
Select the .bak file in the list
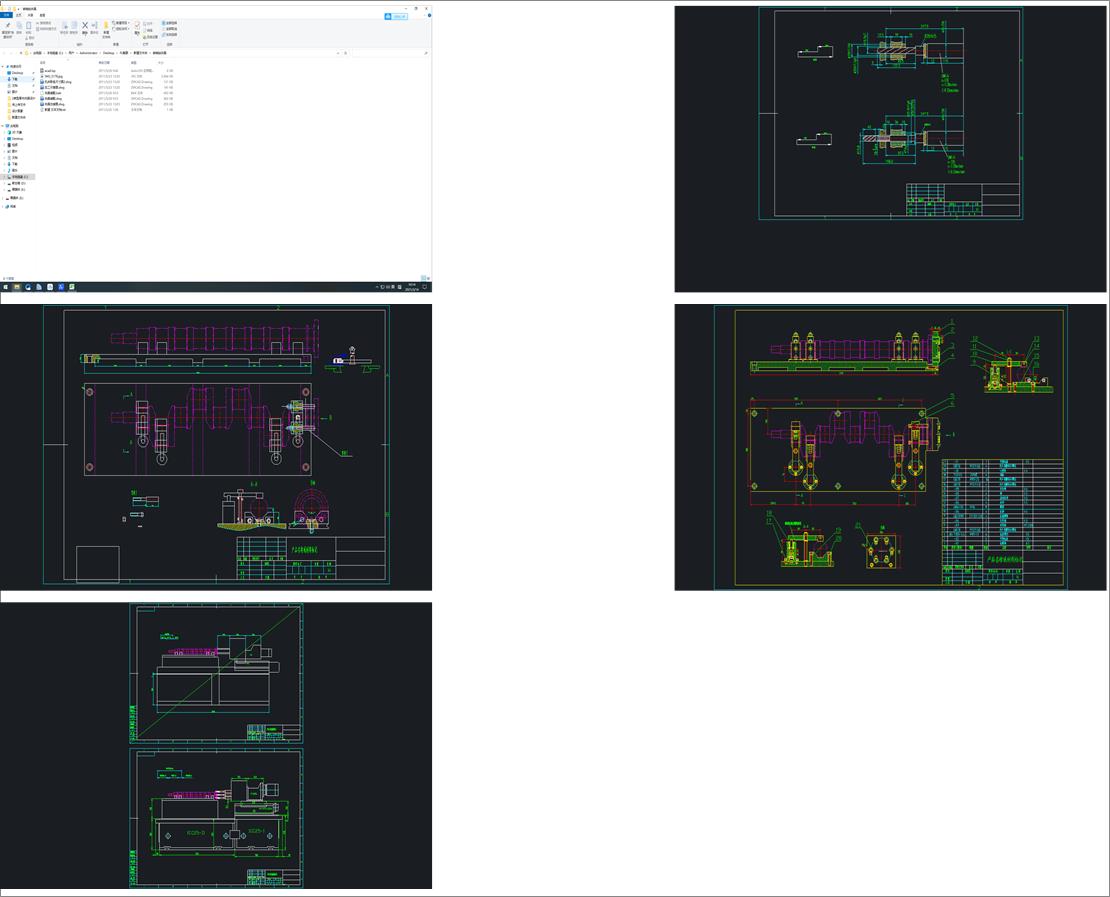coord(52,93)
